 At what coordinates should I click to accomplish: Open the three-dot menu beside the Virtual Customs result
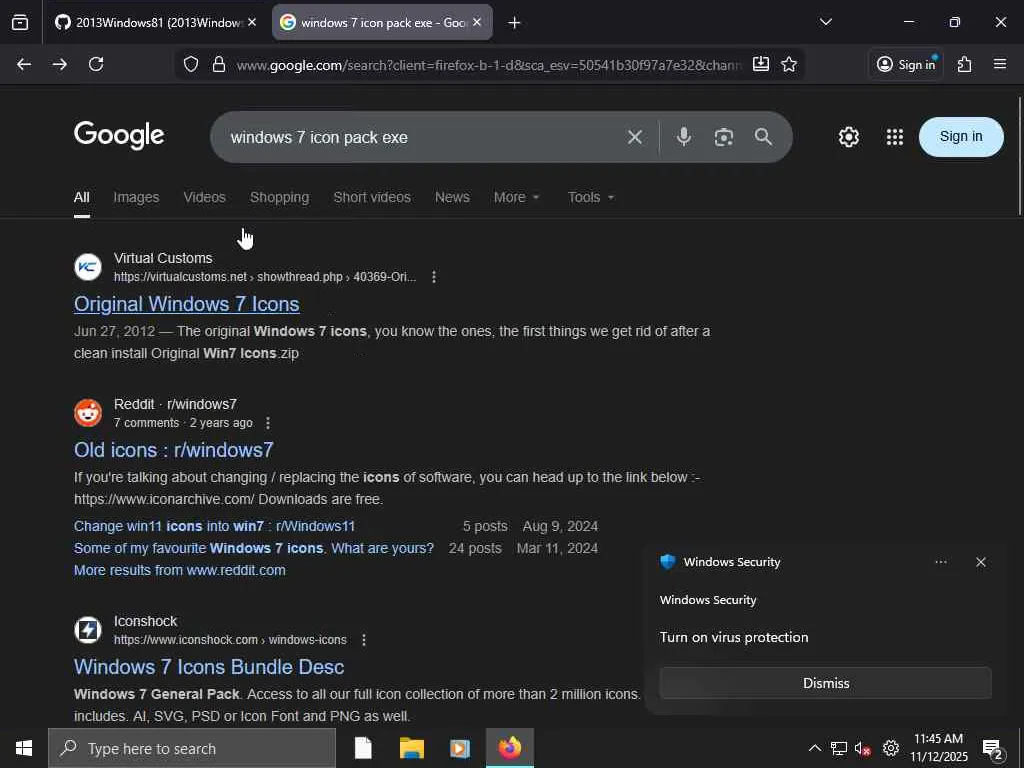434,277
